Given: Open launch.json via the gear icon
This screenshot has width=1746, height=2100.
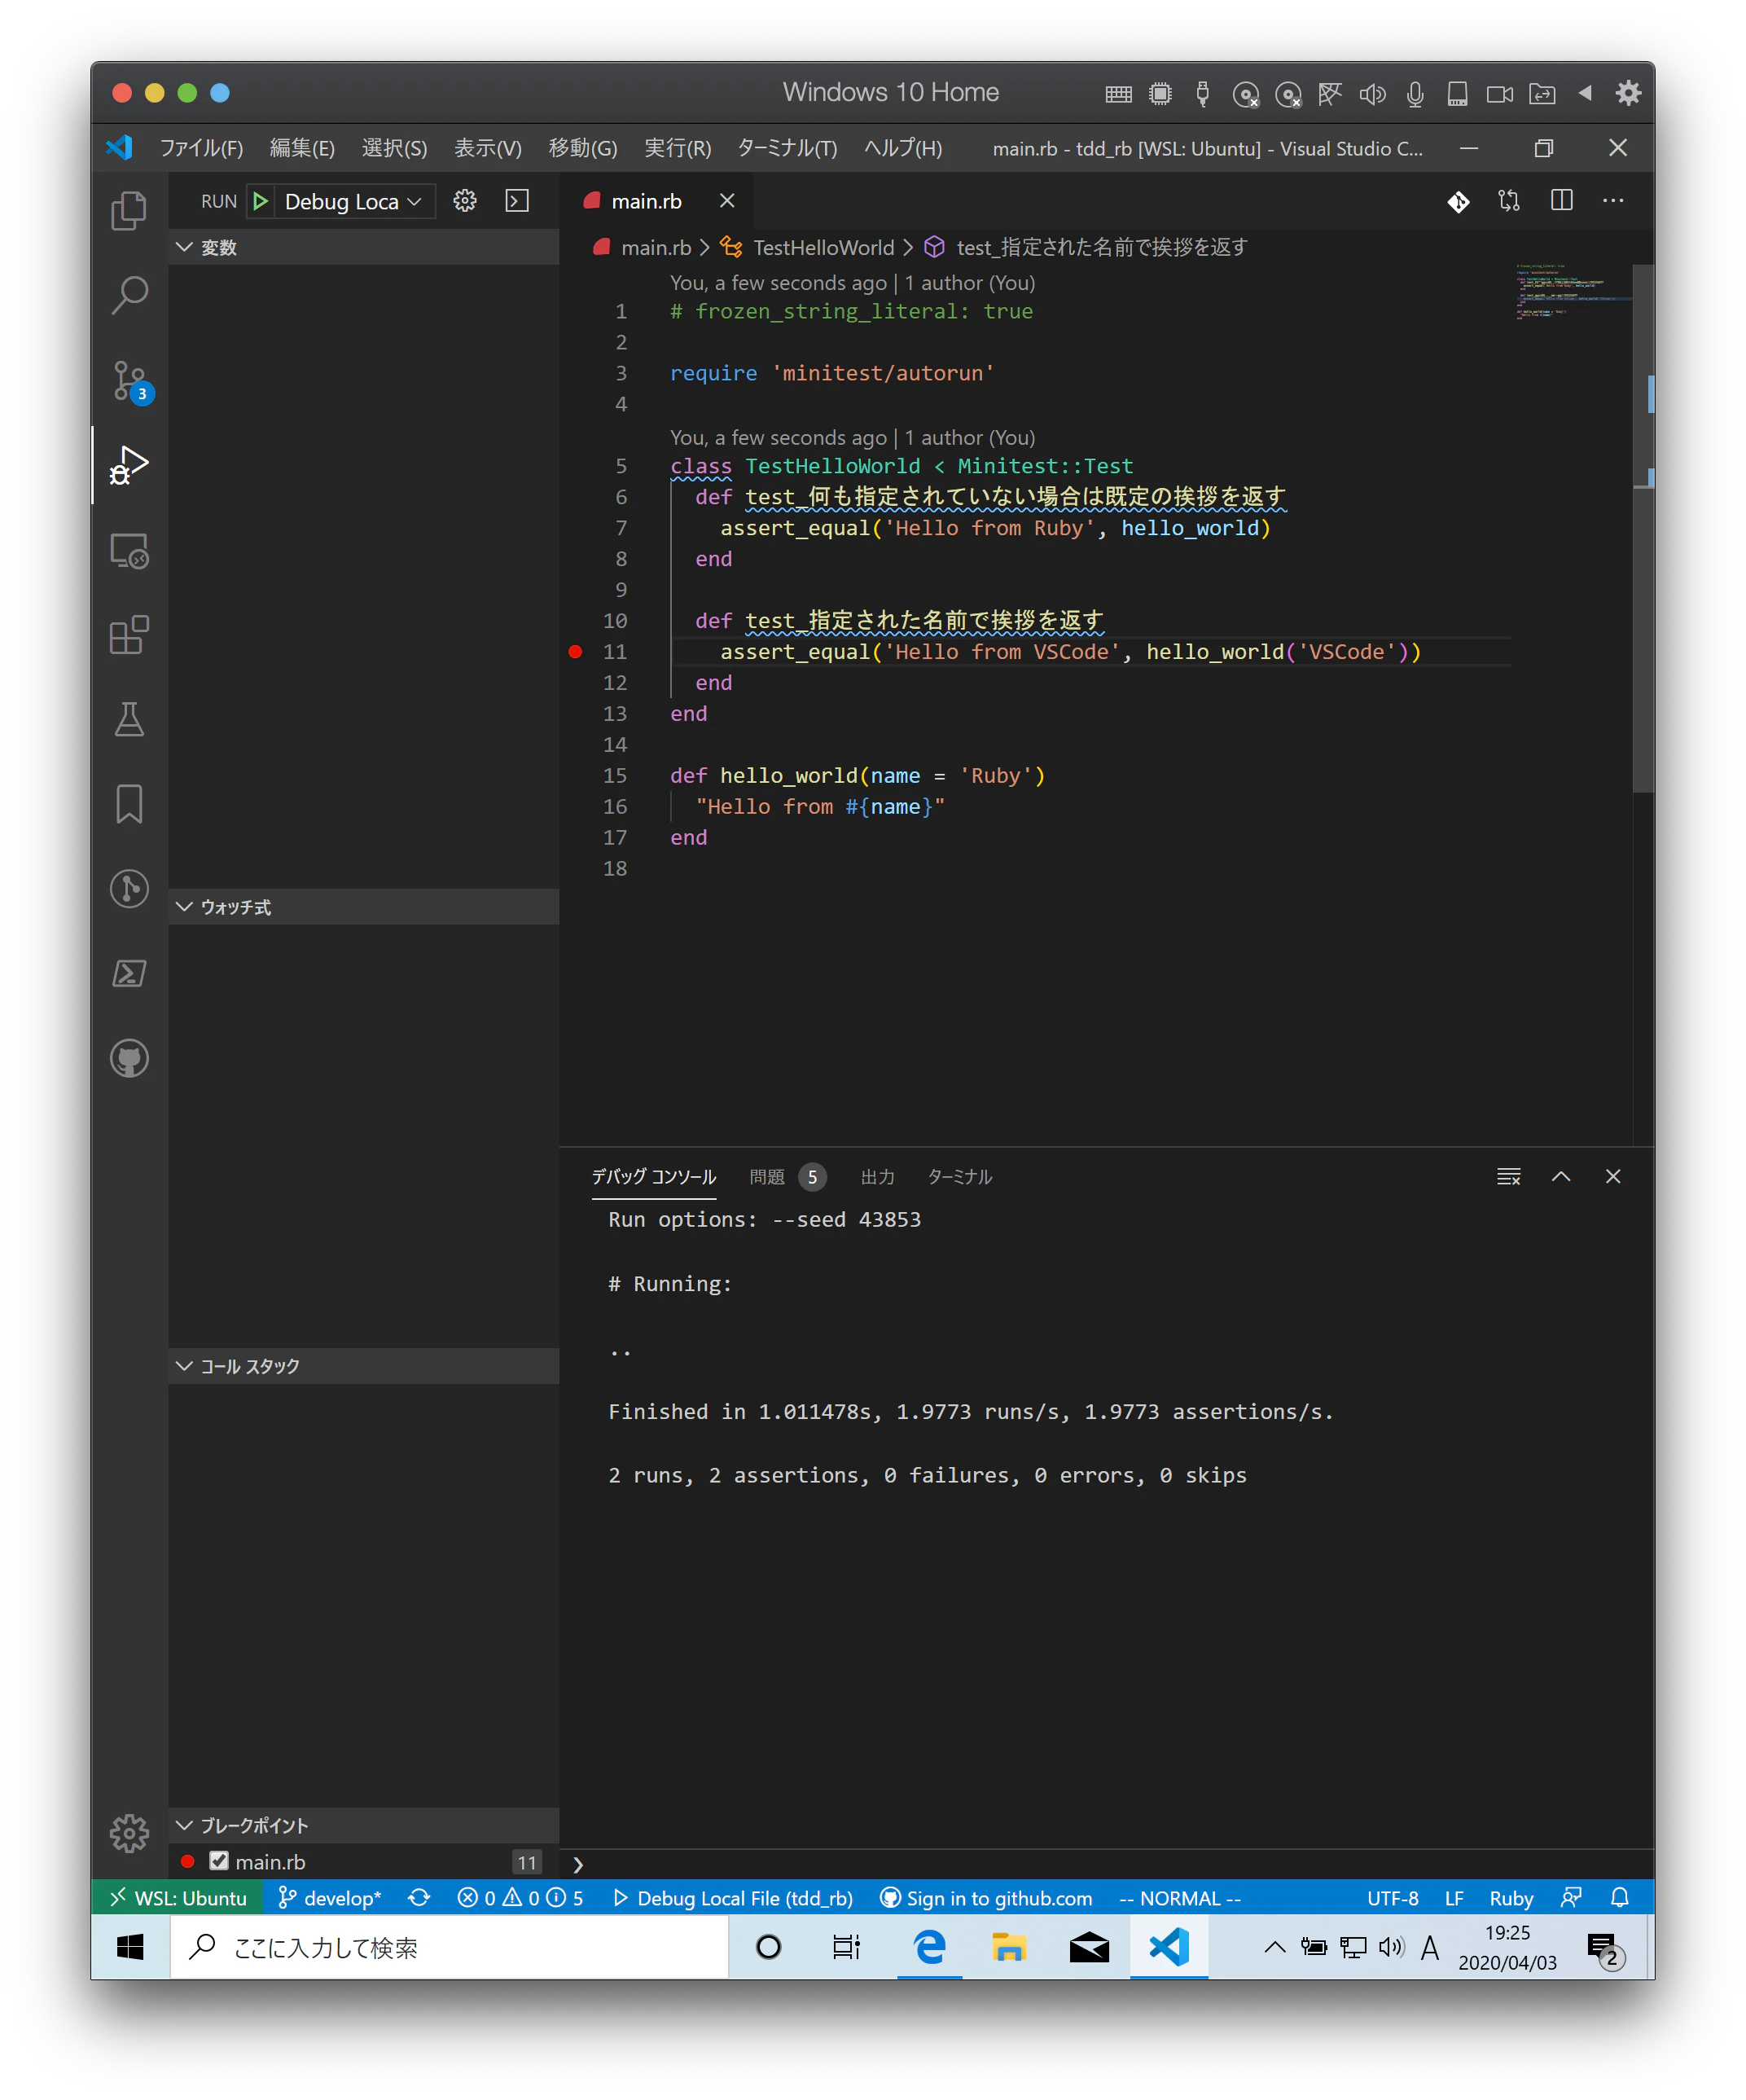Looking at the screenshot, I should pyautogui.click(x=465, y=201).
